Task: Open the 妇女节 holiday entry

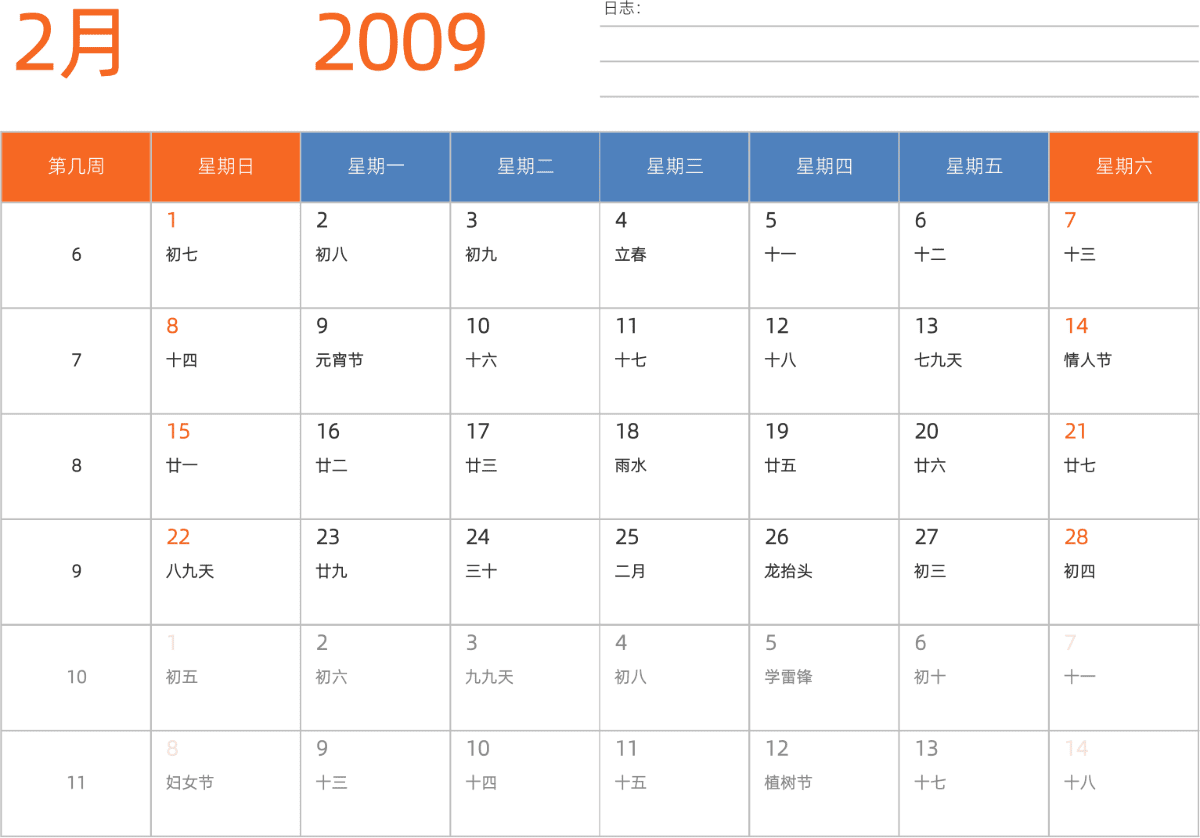Action: [x=190, y=783]
